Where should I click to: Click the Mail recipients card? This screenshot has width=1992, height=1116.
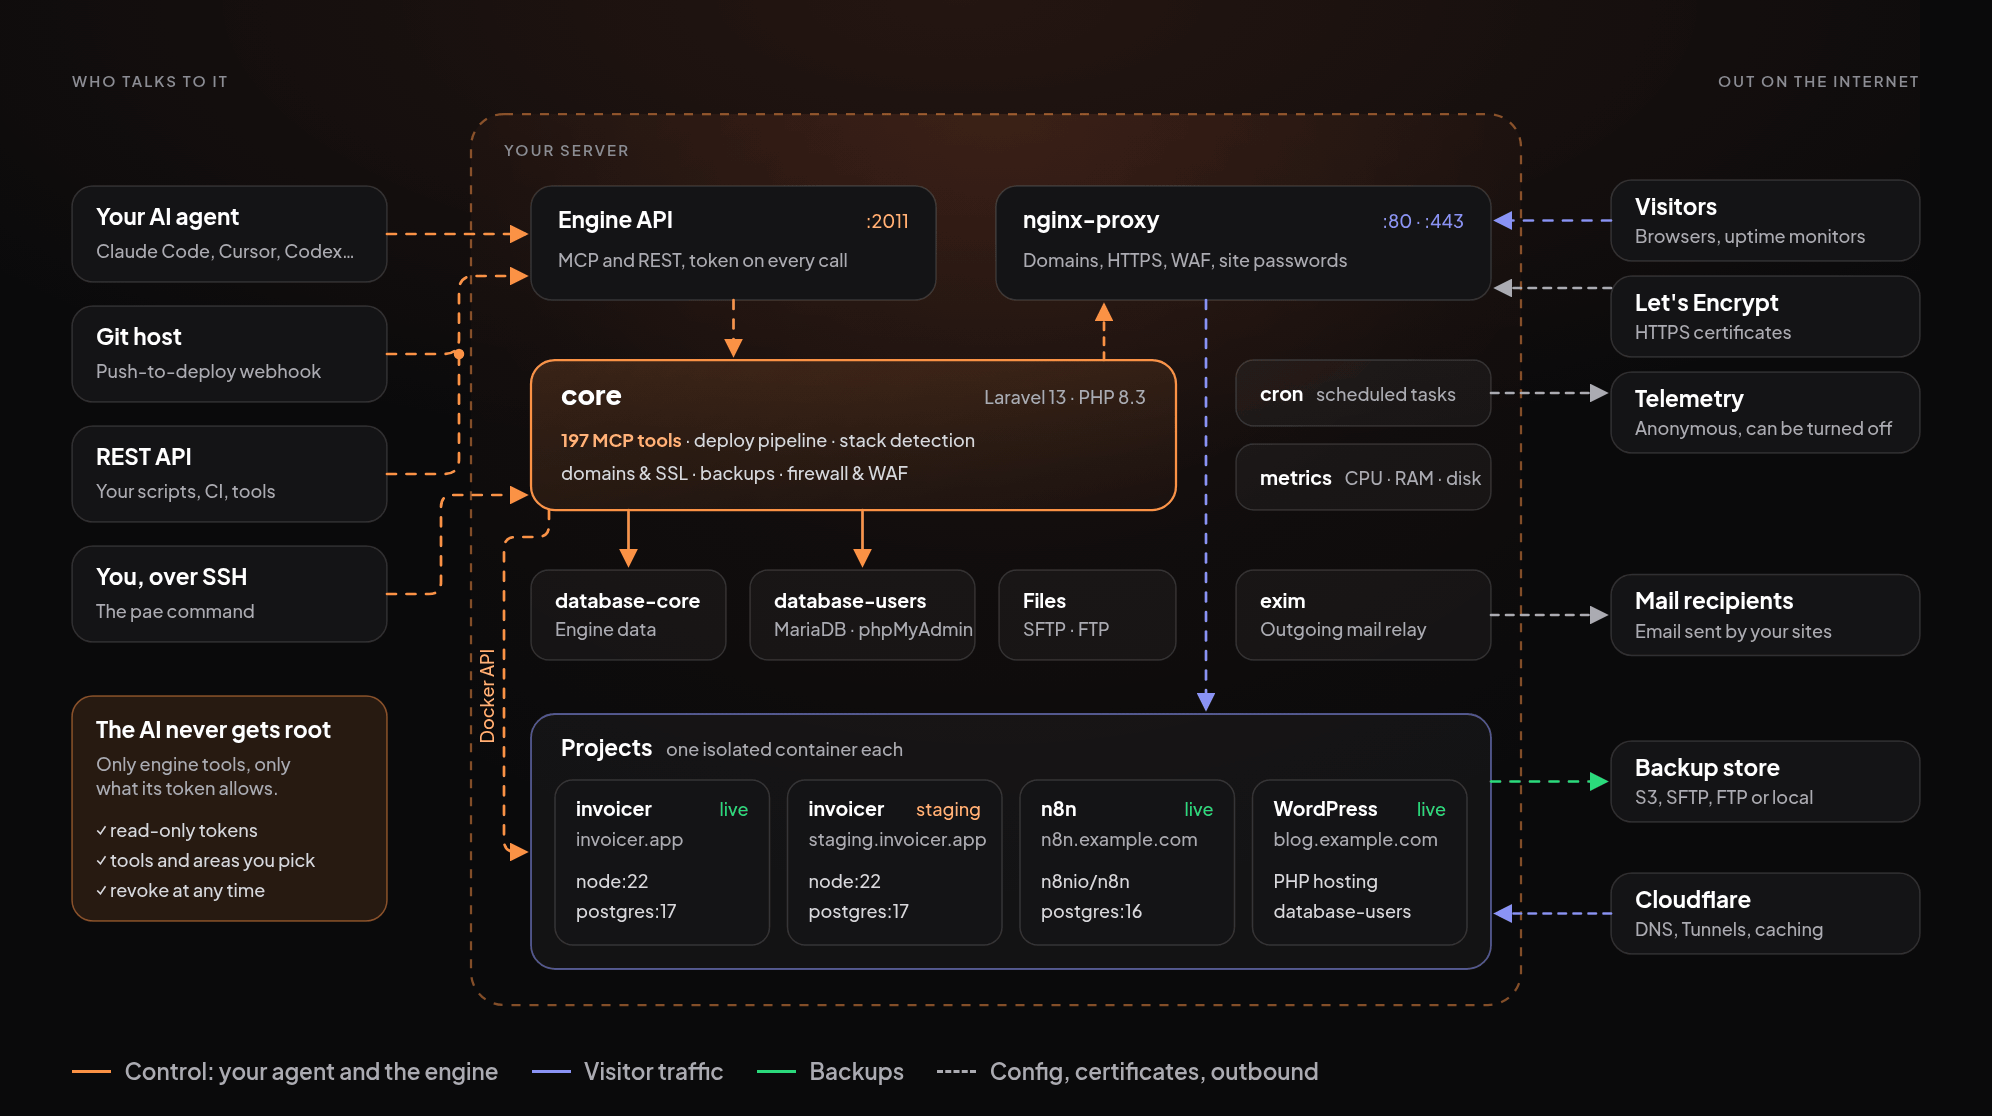pyautogui.click(x=1765, y=615)
